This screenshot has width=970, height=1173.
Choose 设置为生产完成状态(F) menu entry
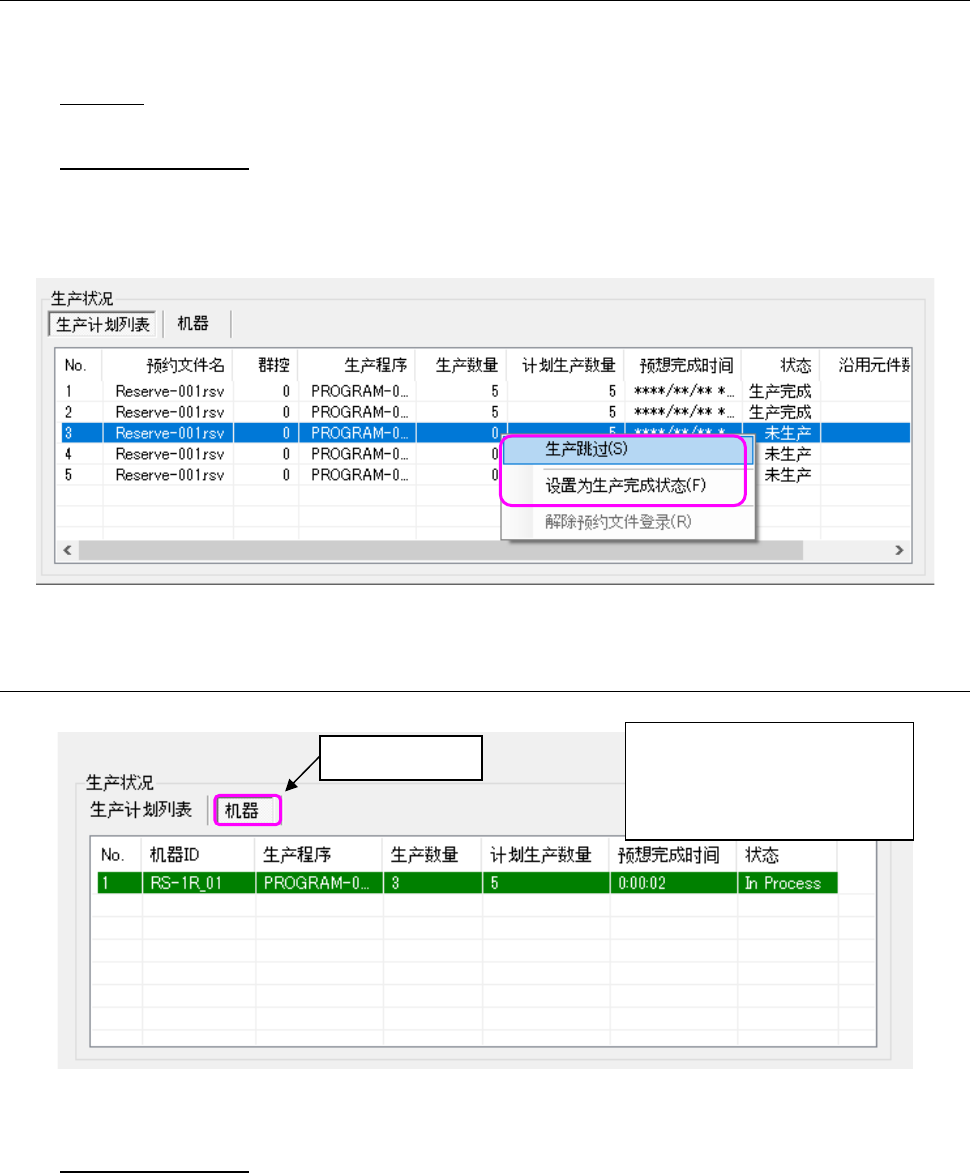pos(624,486)
